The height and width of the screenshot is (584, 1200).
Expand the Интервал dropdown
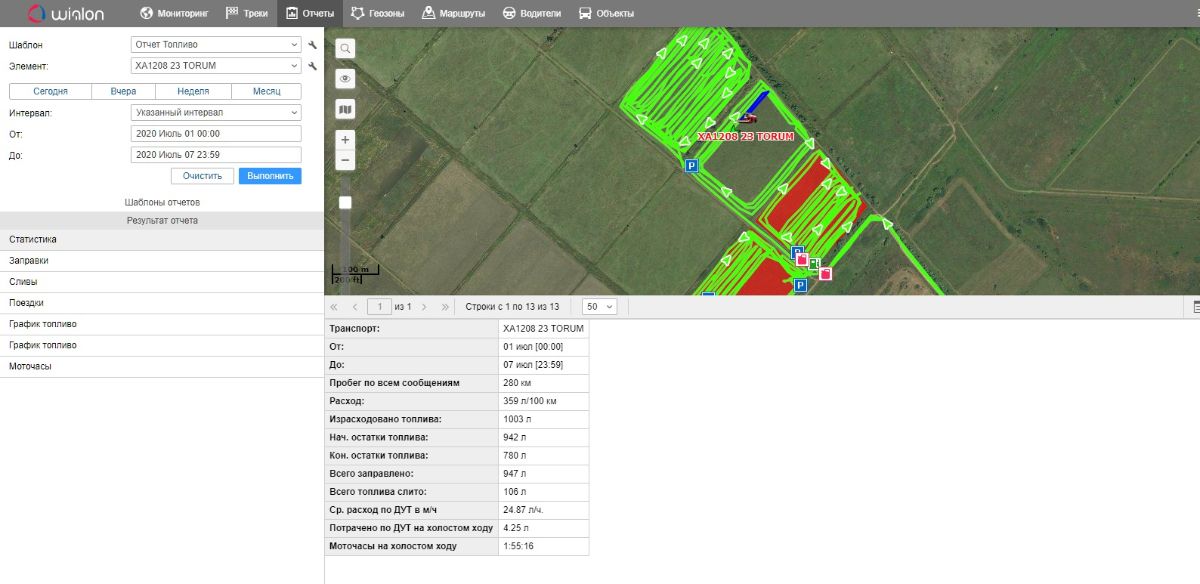point(216,113)
